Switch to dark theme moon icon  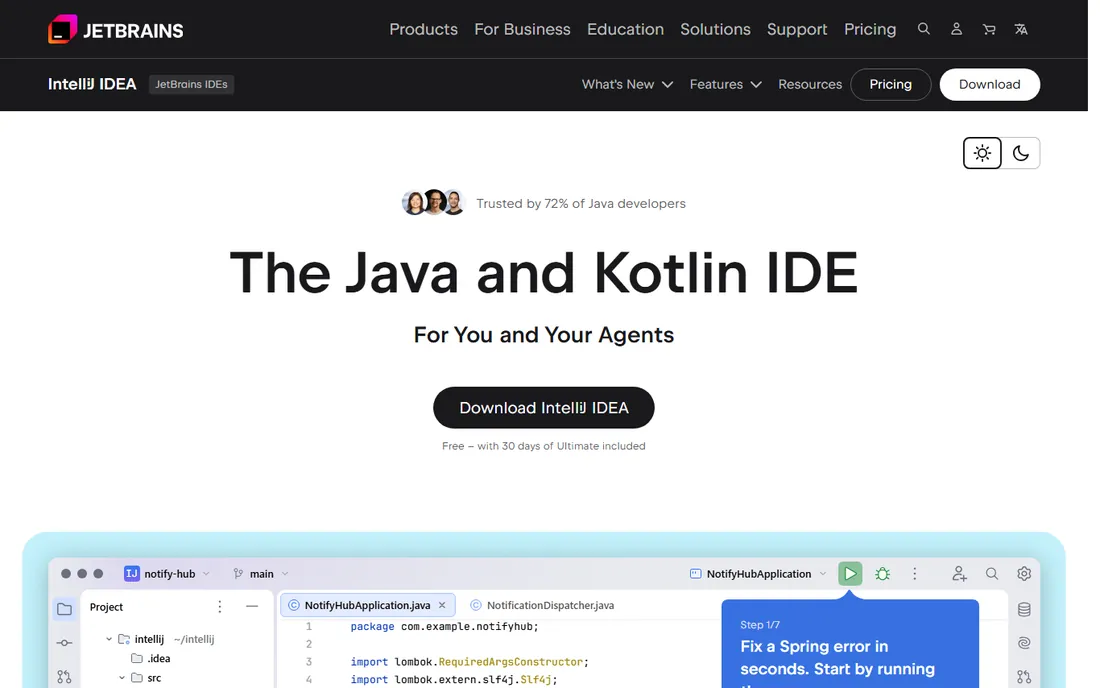(x=1021, y=153)
